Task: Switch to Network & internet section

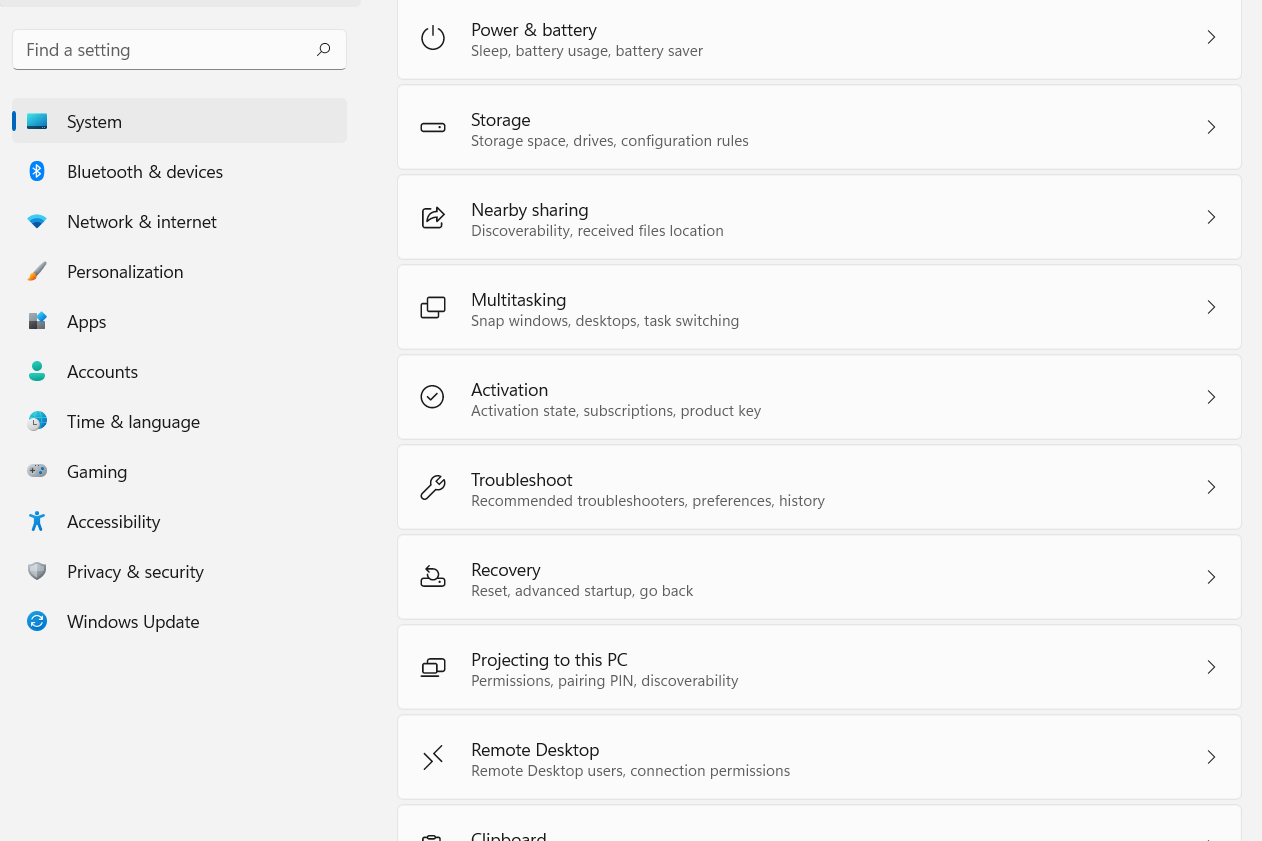Action: (141, 222)
